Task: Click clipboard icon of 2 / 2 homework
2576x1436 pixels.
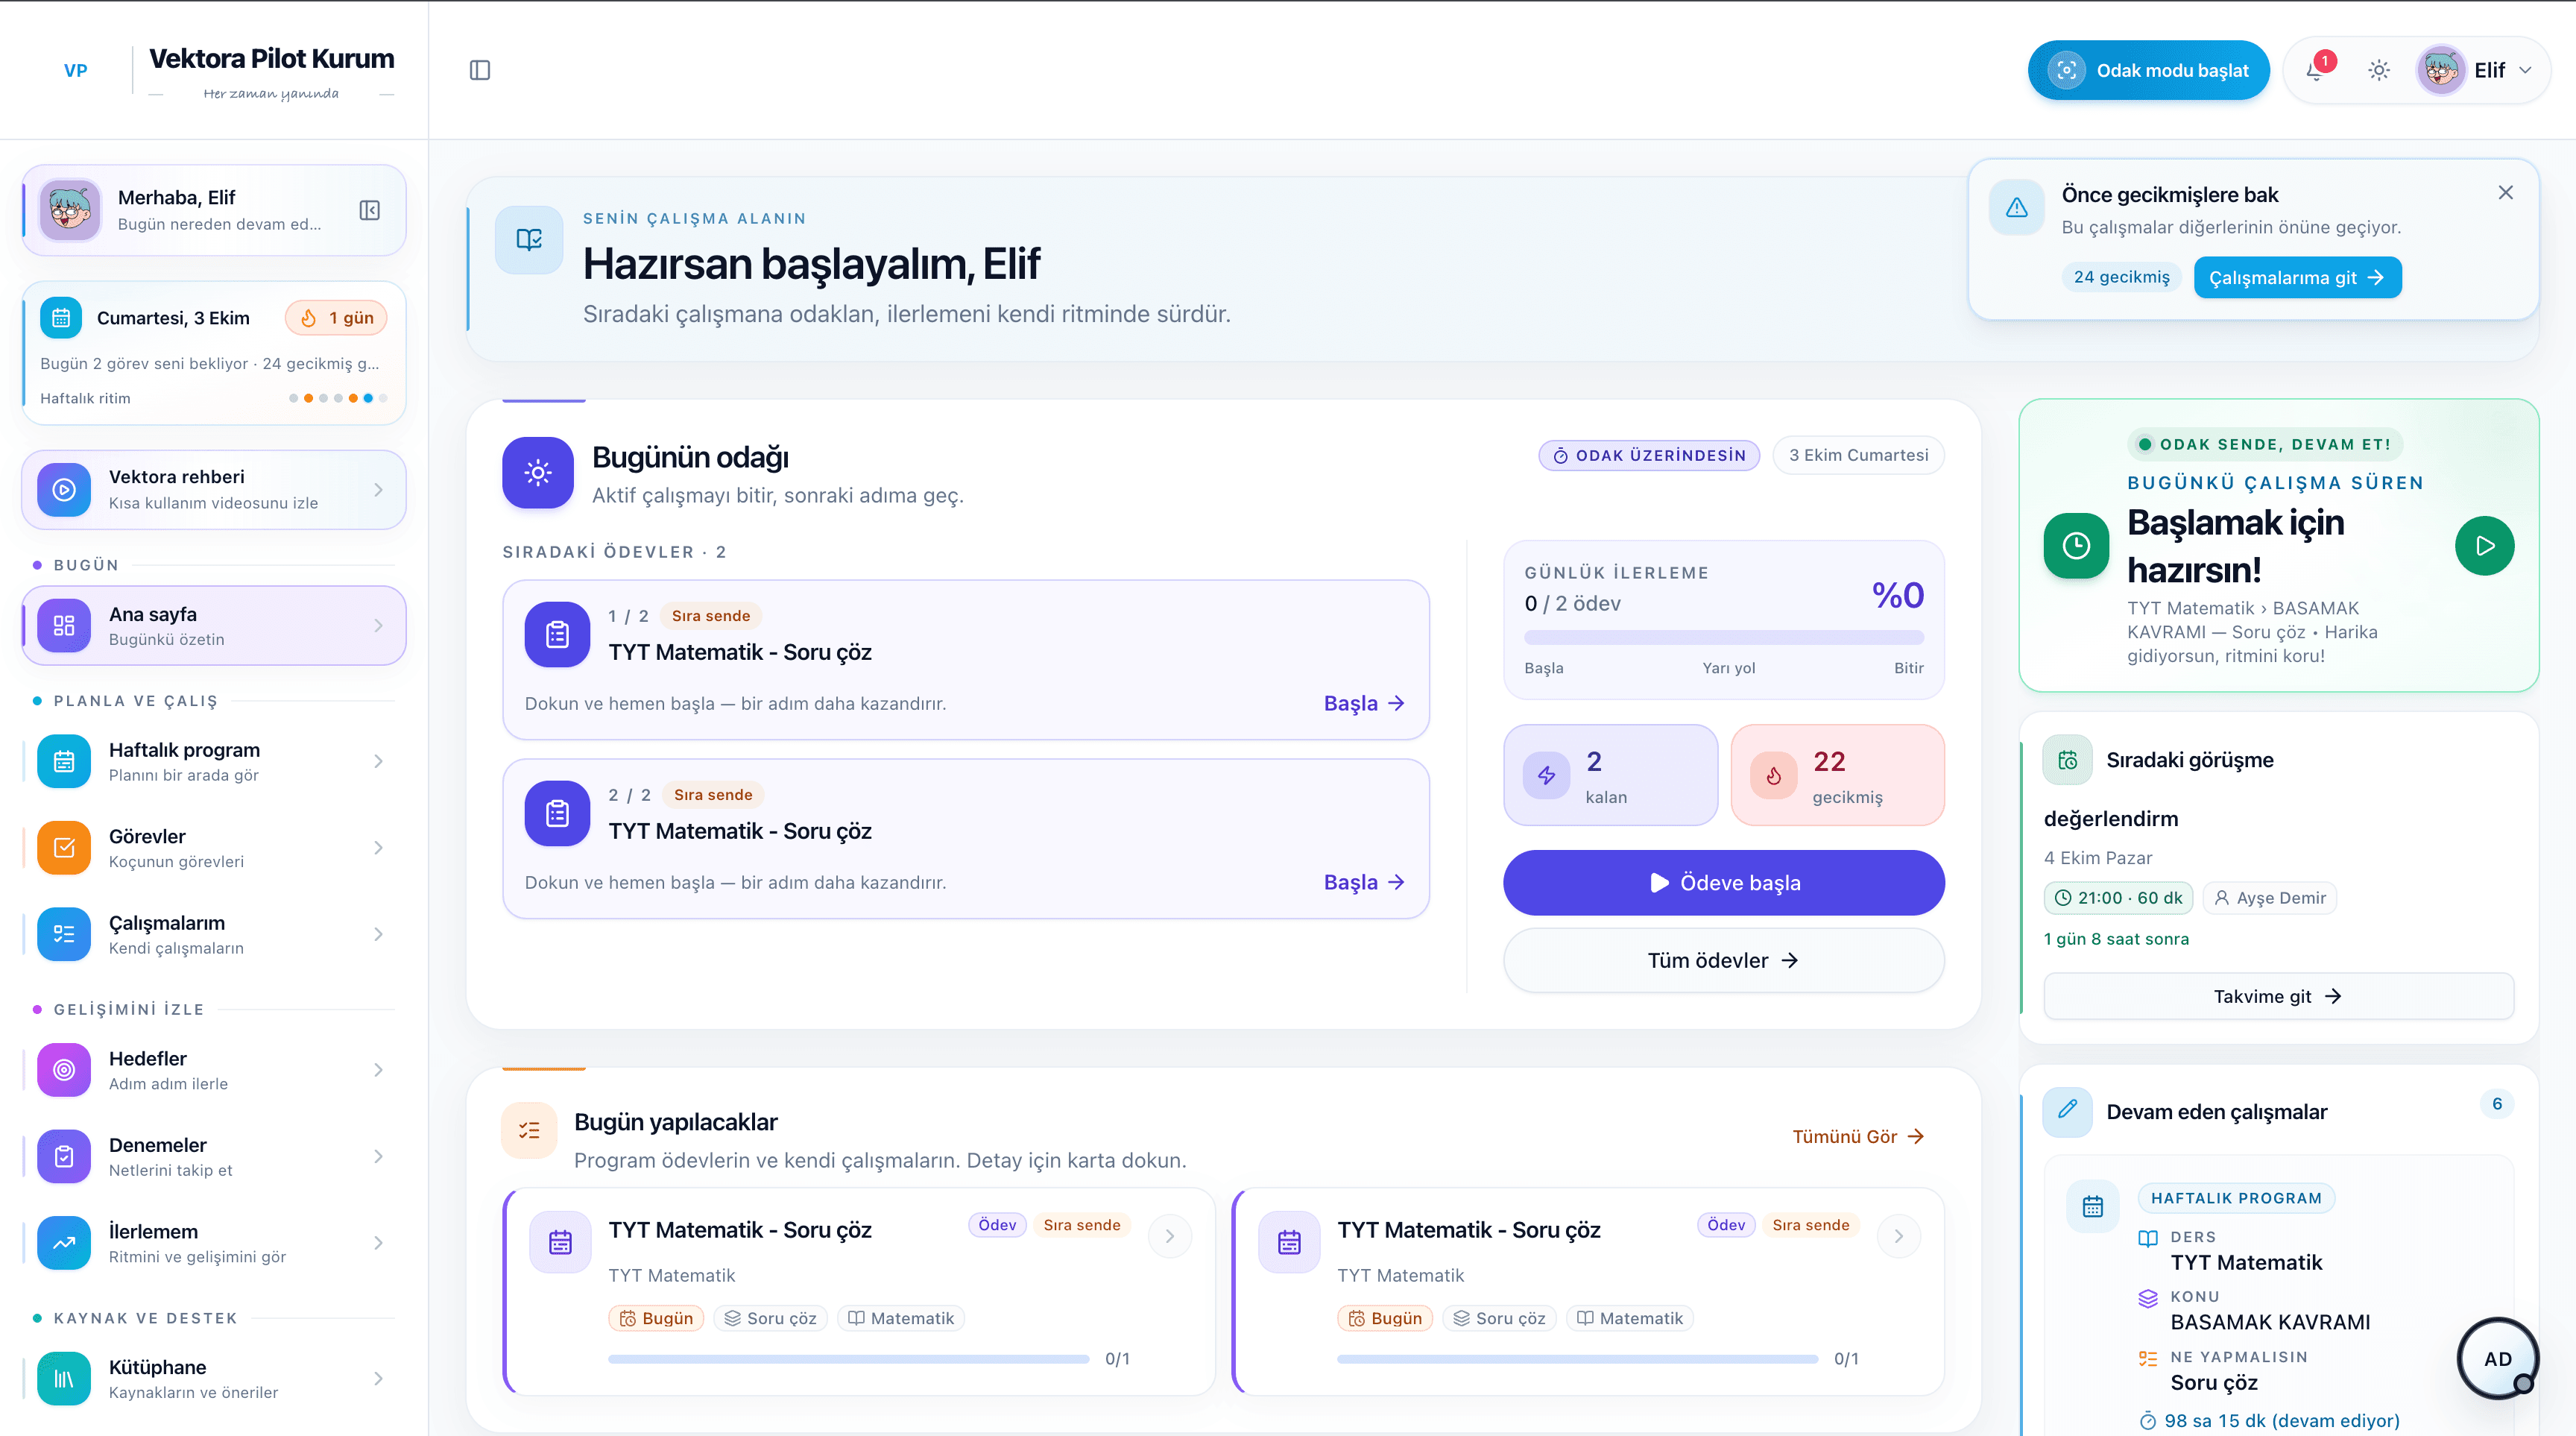Action: tap(557, 813)
